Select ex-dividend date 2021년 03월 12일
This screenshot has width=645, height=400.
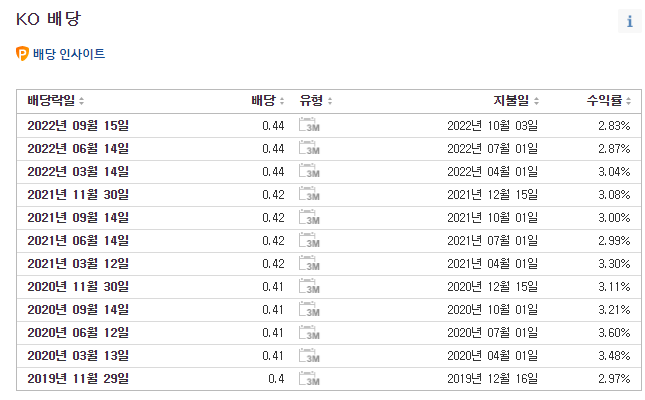click(78, 264)
